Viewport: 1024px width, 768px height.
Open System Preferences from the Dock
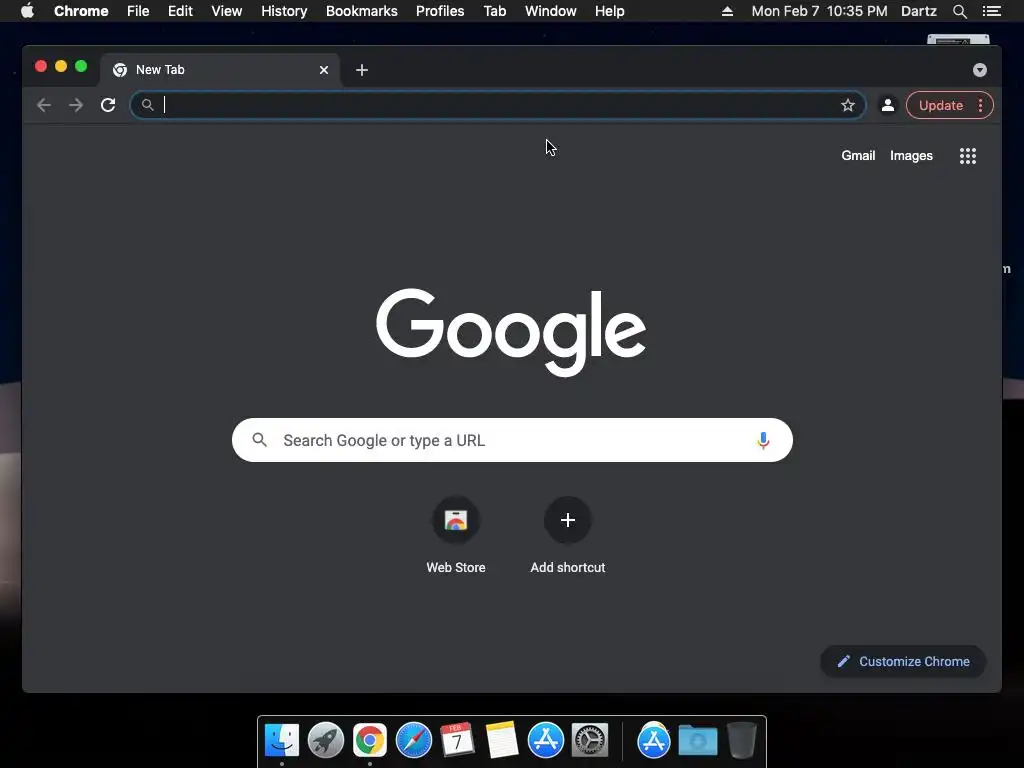[x=590, y=741]
